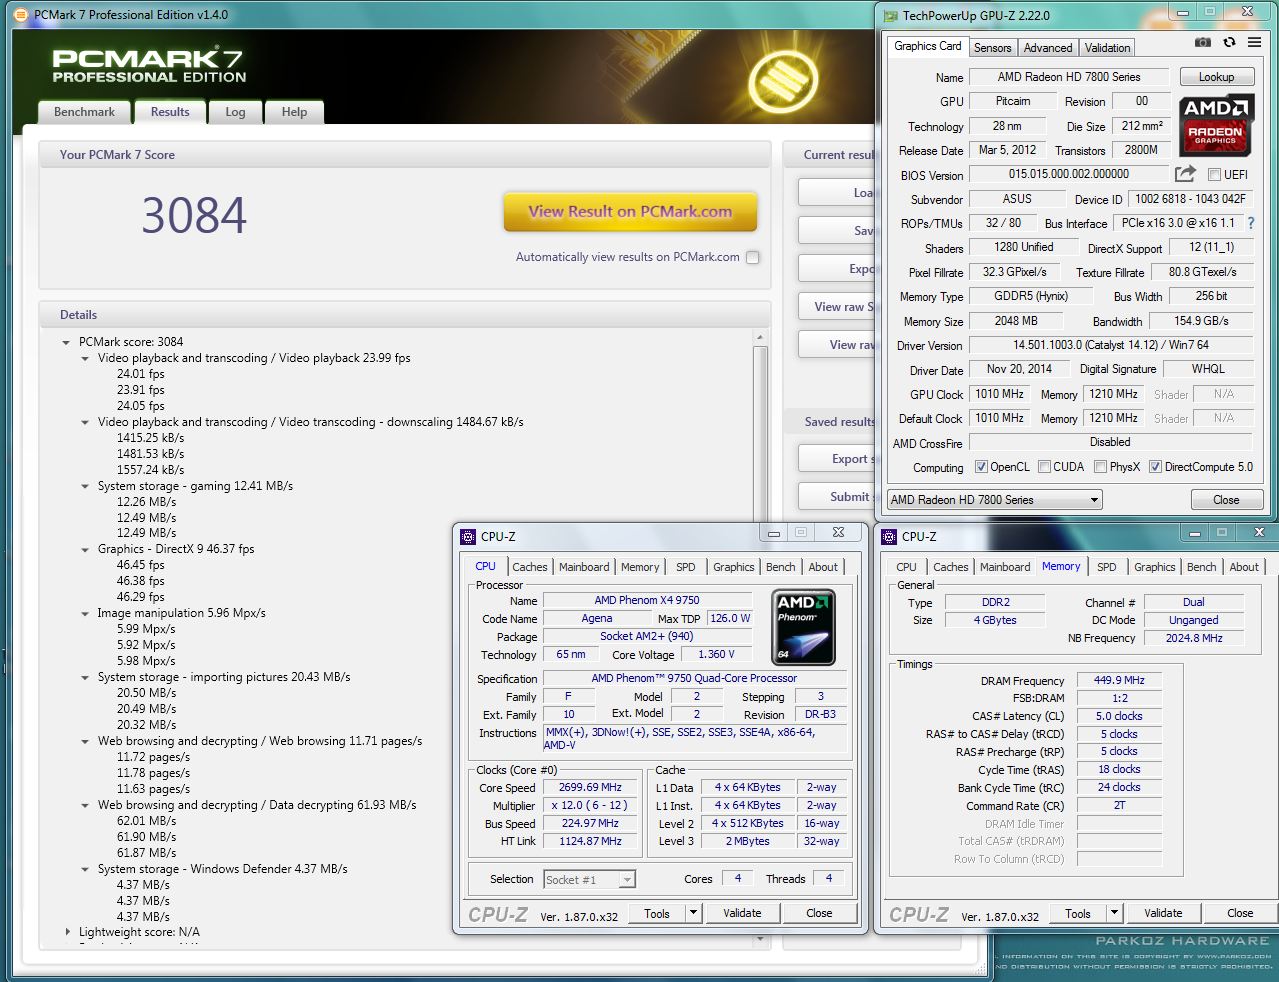Click the scroll-up arrow of the Details list
Image resolution: width=1279 pixels, height=982 pixels.
click(761, 340)
